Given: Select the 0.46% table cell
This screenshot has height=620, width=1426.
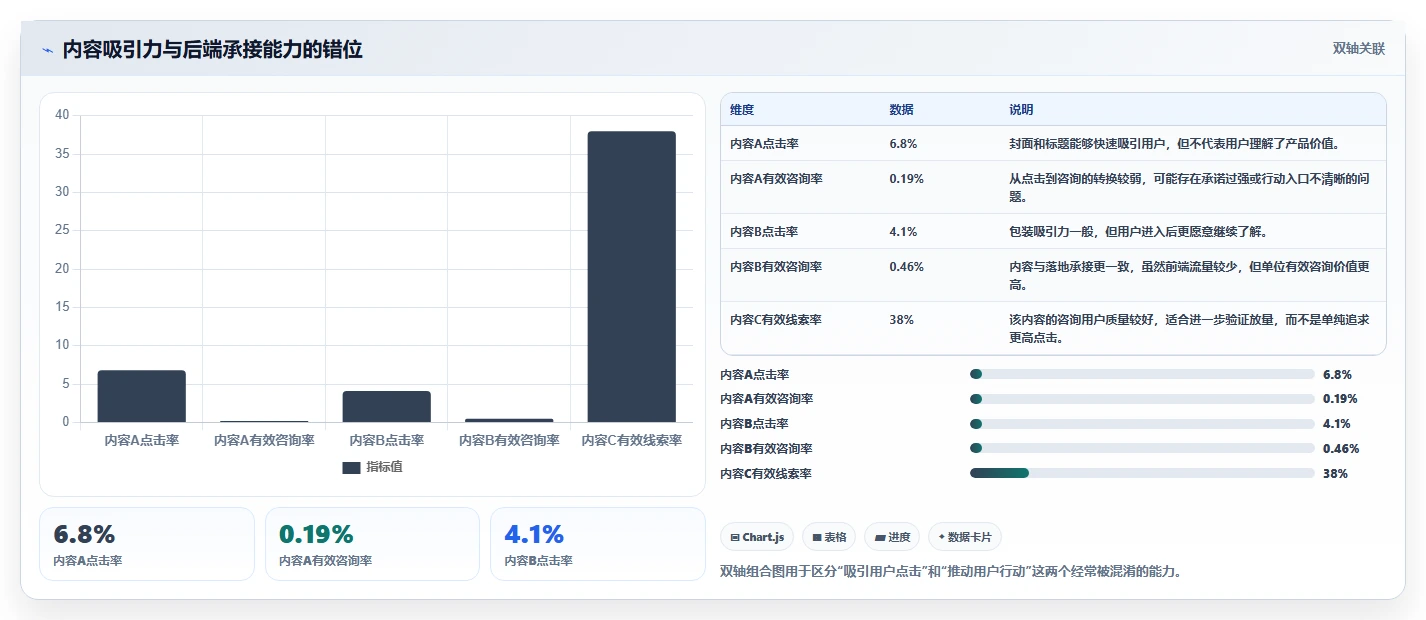Looking at the screenshot, I should click(x=906, y=267).
